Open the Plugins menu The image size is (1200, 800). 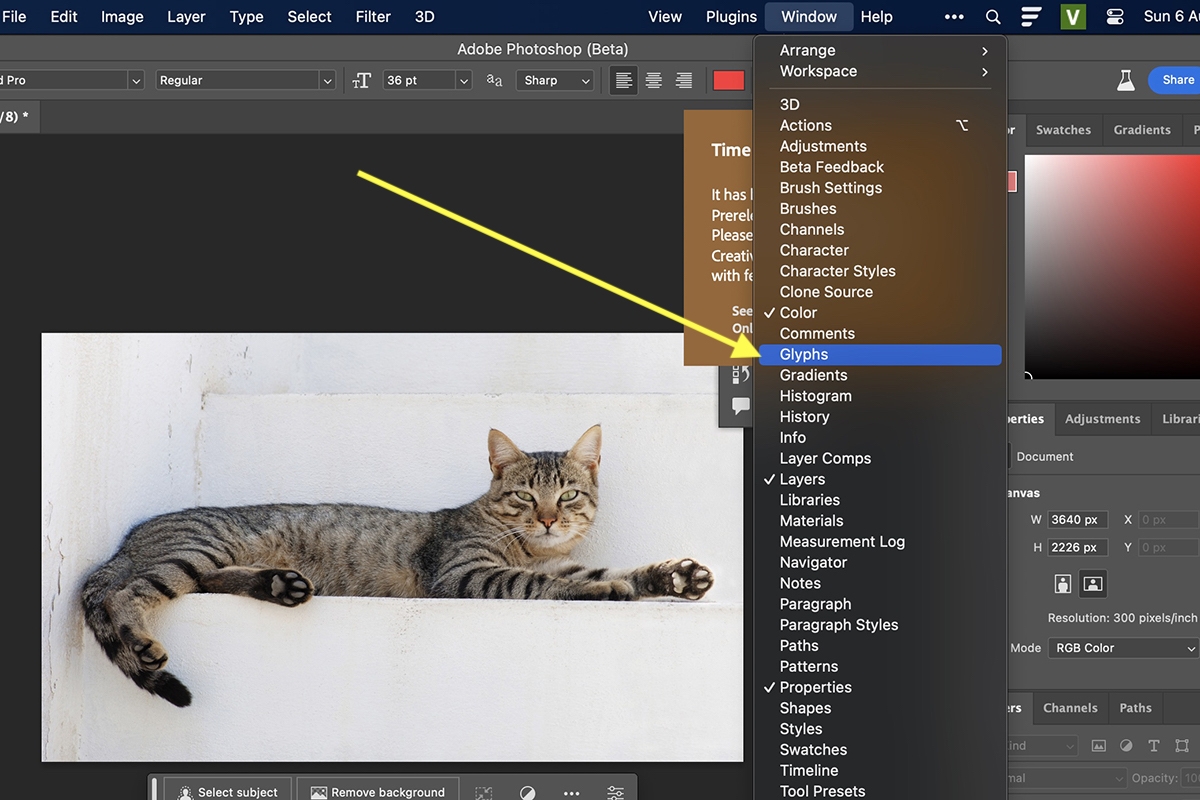coord(731,17)
